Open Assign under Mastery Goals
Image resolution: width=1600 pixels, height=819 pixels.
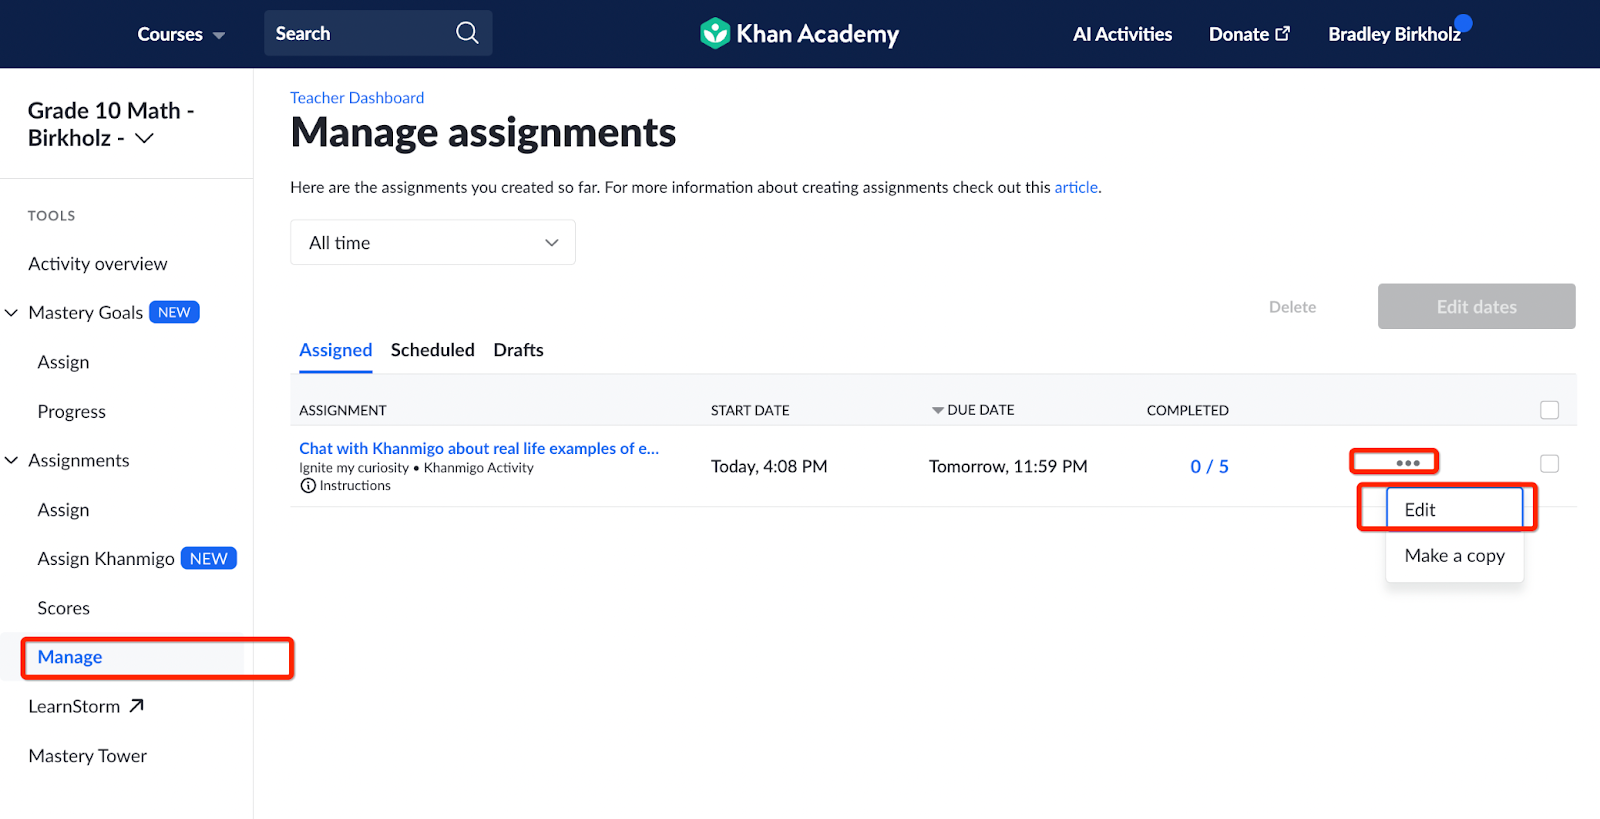click(x=63, y=362)
